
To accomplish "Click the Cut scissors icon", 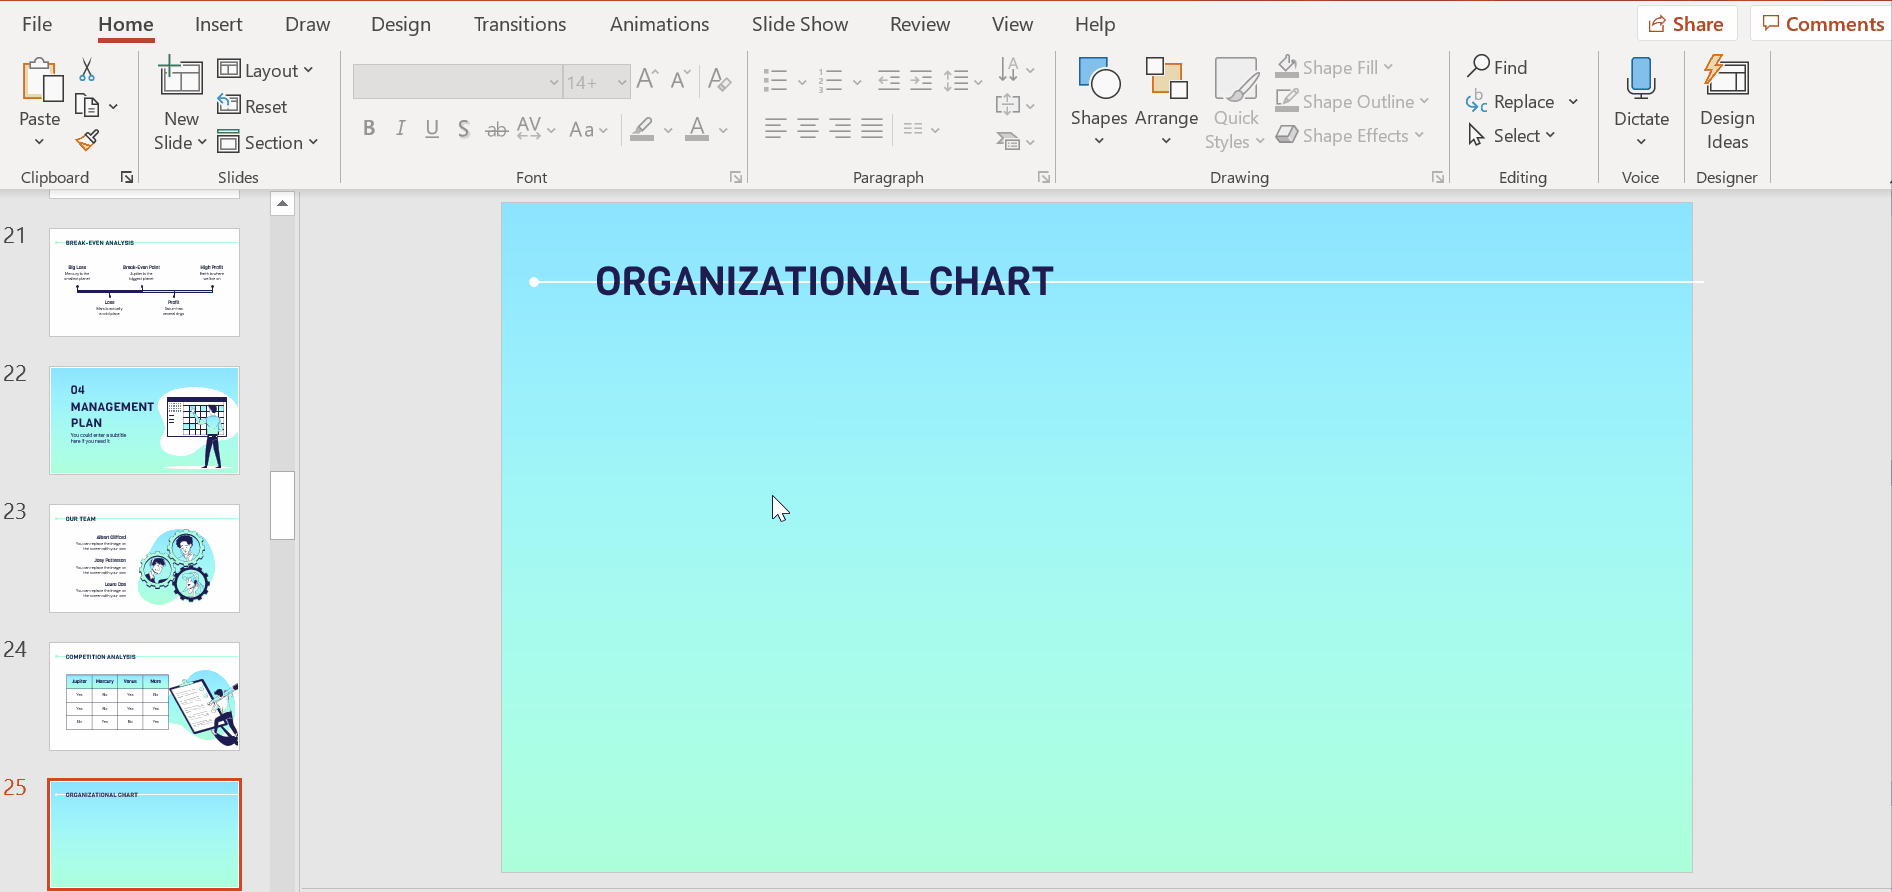I will [87, 70].
